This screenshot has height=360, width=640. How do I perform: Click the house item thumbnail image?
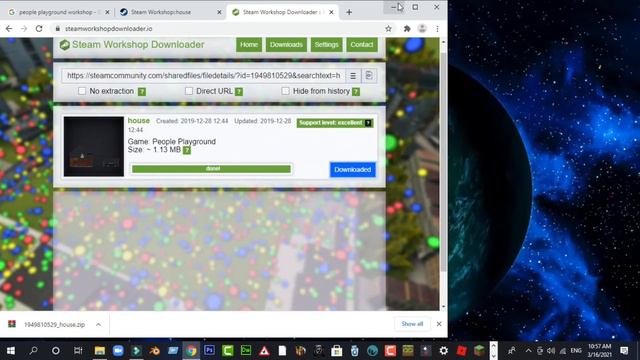click(x=94, y=147)
